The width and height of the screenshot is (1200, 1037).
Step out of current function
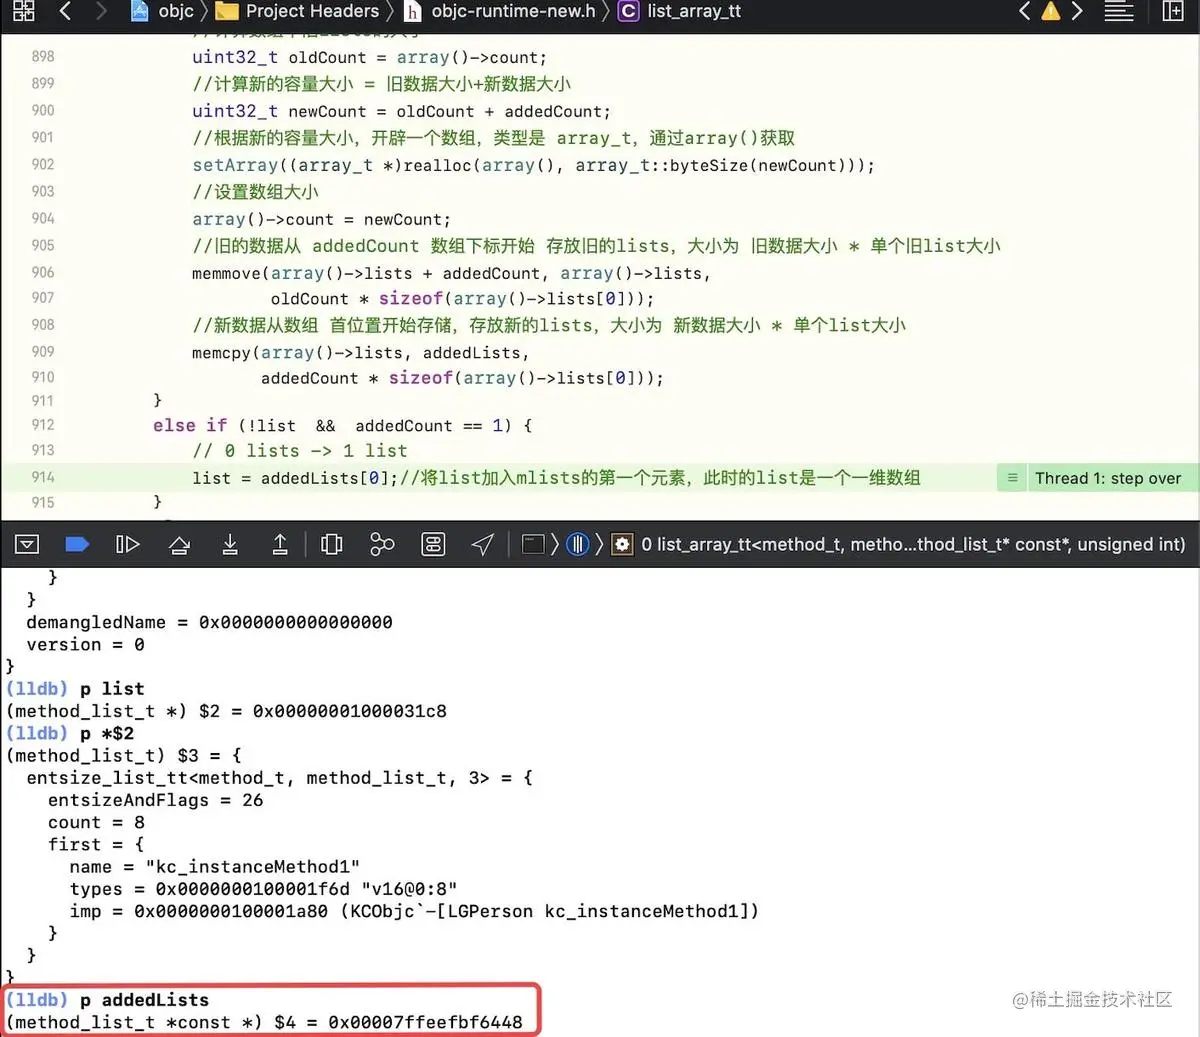[x=280, y=544]
